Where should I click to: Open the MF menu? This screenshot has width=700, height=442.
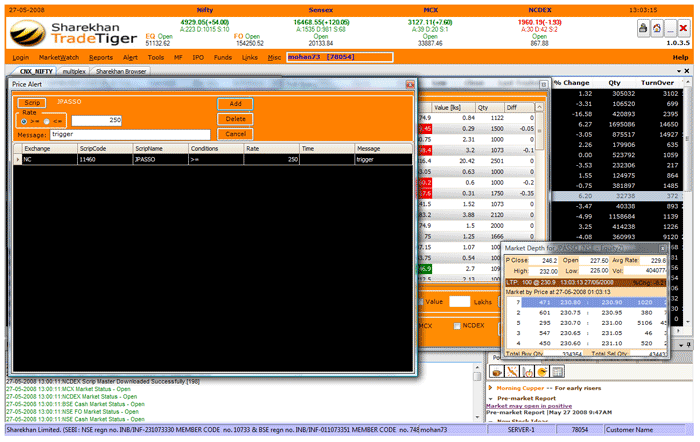tap(178, 58)
